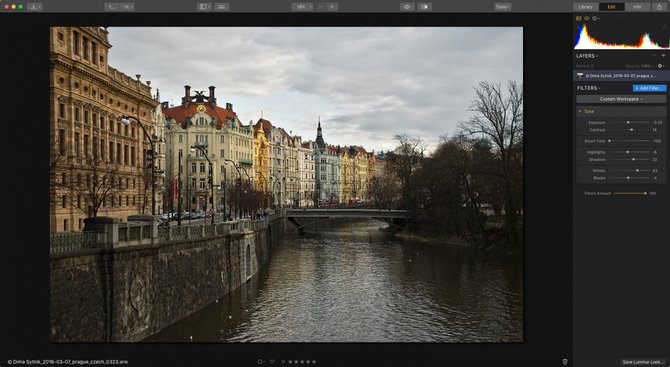Click the quick preview eye icon
Image resolution: width=670 pixels, height=367 pixels.
click(x=407, y=7)
